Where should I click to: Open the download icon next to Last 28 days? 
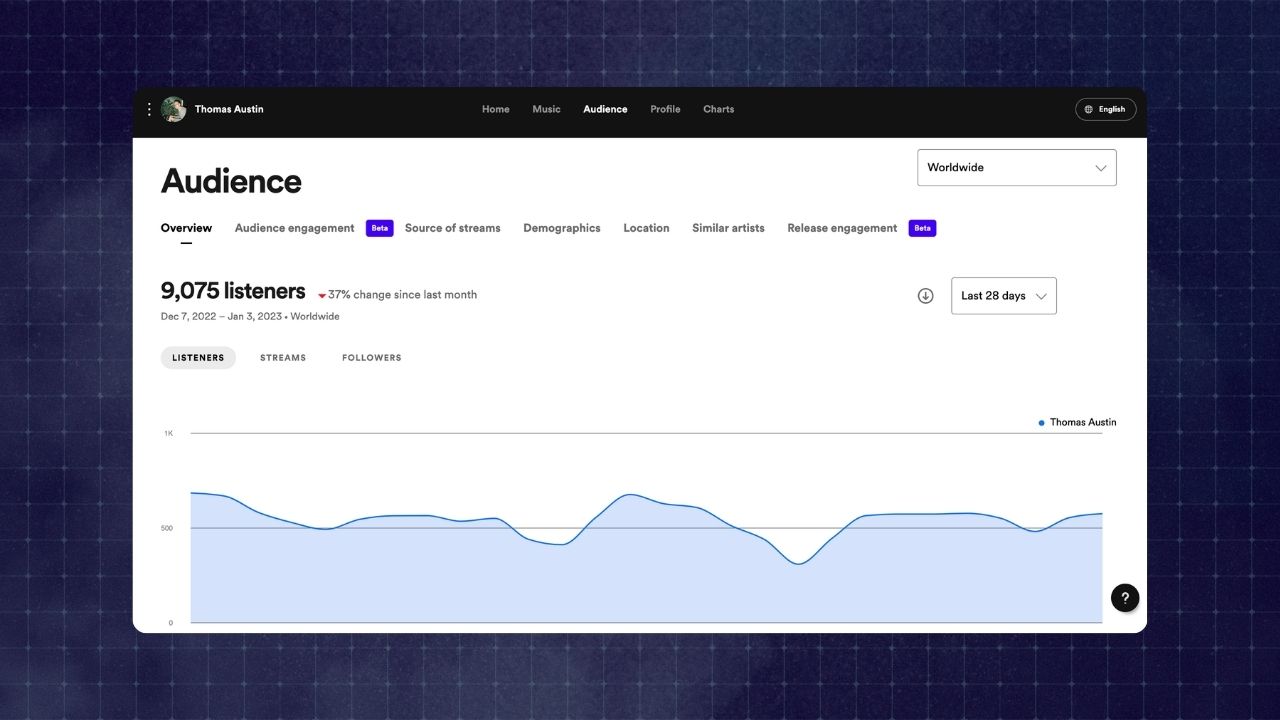pyautogui.click(x=925, y=295)
